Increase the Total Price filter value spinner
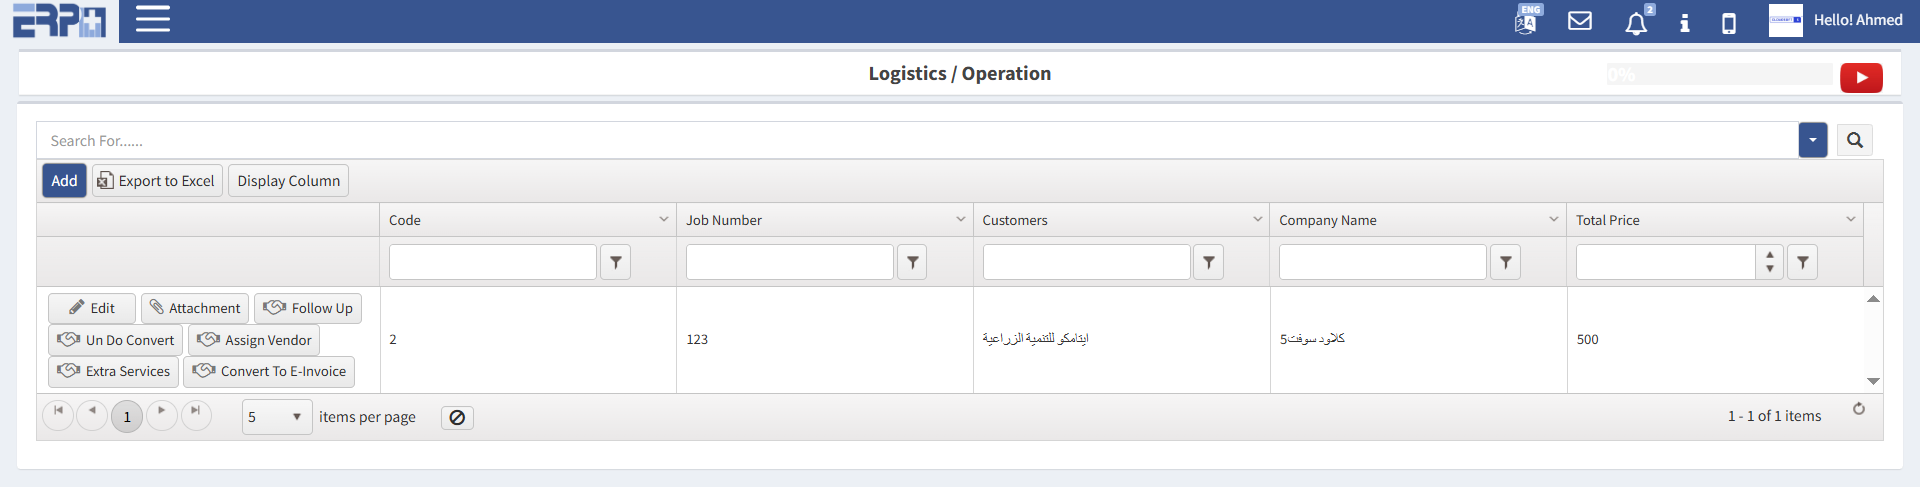This screenshot has width=1920, height=487. [1770, 255]
